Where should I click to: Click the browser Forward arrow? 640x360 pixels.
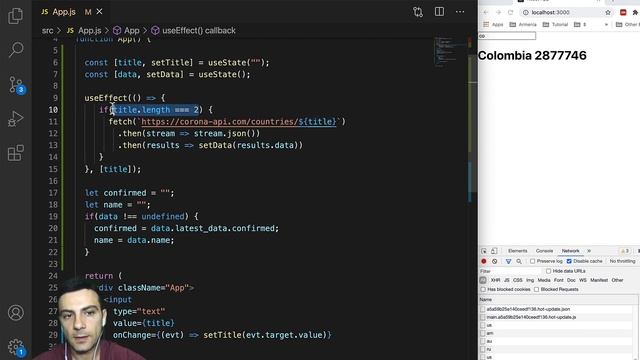[498, 13]
